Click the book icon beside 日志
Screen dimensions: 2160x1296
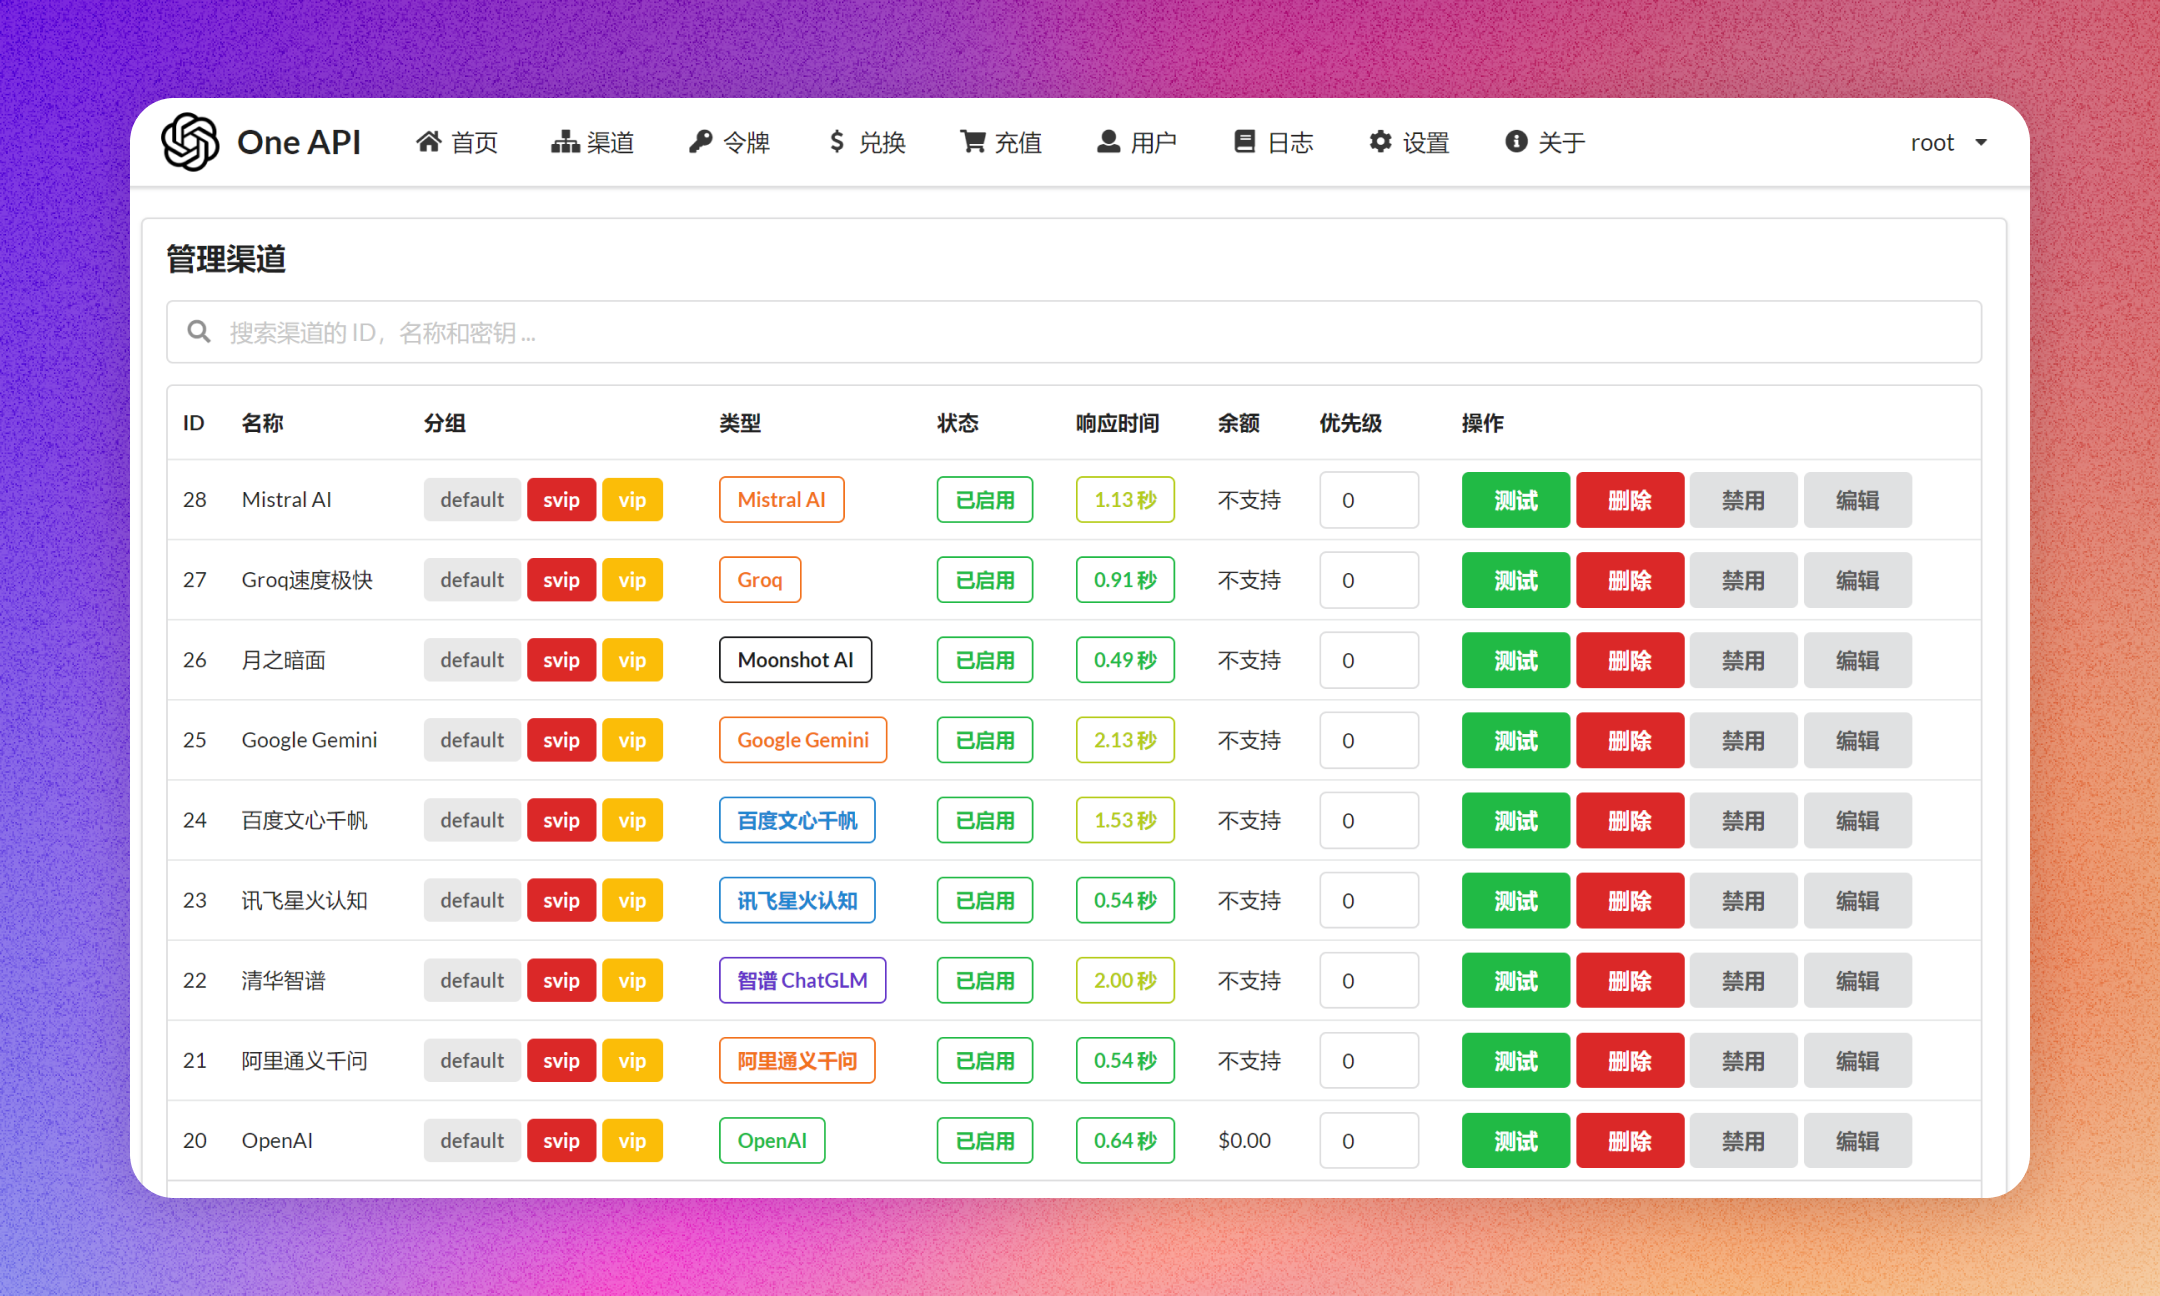click(1244, 142)
